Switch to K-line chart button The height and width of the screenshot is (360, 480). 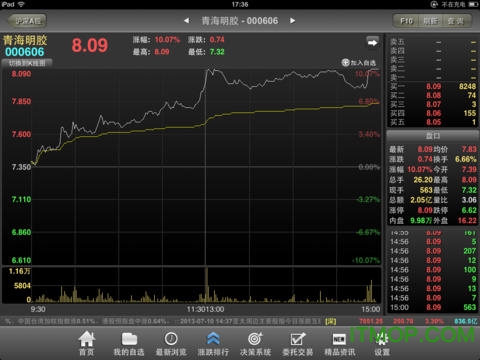click(27, 63)
